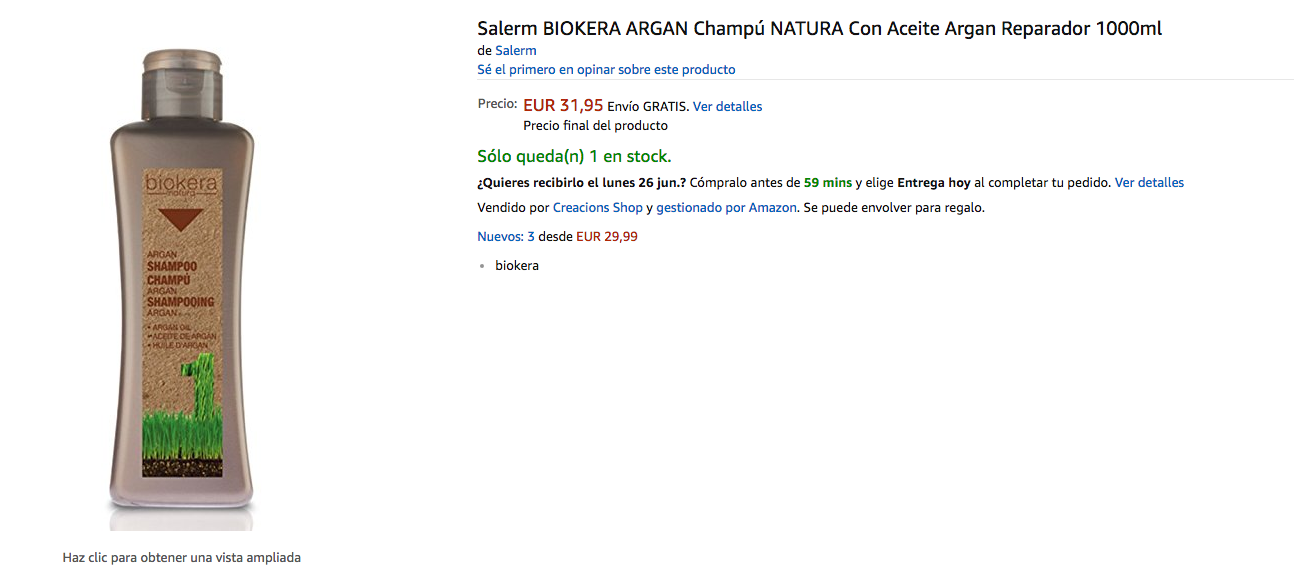This screenshot has width=1294, height=580.
Task: Open 'Ver detalles' after 'completar tu pedido'
Action: point(1149,183)
